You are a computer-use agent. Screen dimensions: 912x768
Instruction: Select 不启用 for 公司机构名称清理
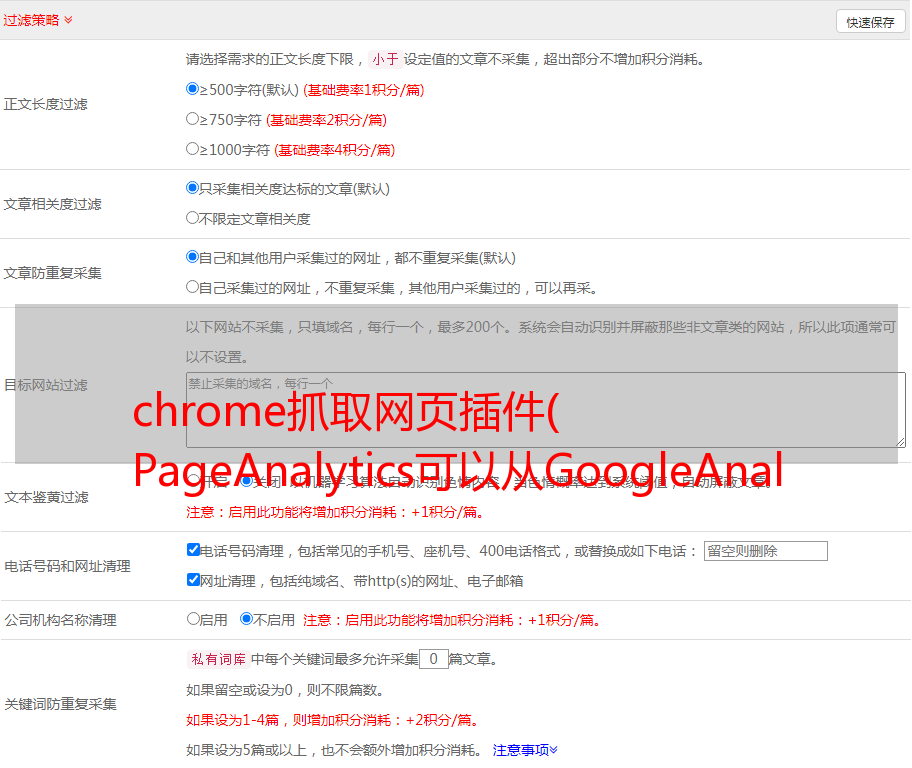coord(247,619)
